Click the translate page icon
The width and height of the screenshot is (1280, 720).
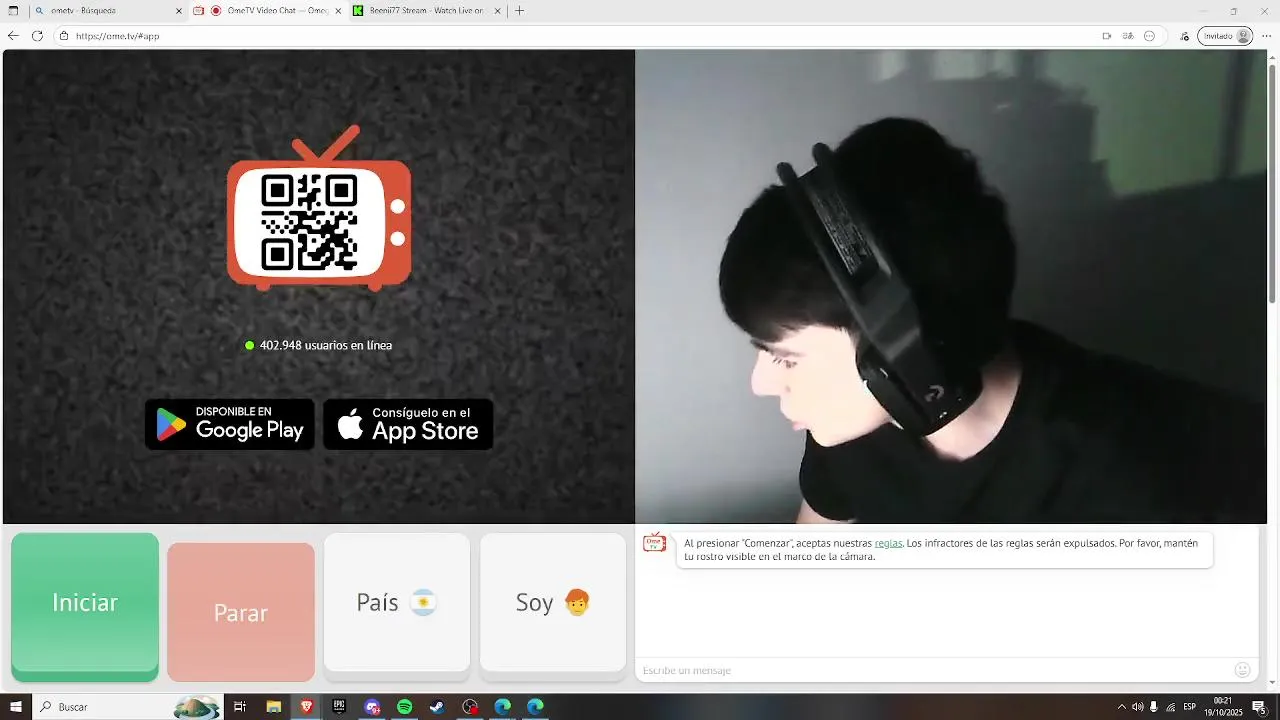coord(1128,36)
